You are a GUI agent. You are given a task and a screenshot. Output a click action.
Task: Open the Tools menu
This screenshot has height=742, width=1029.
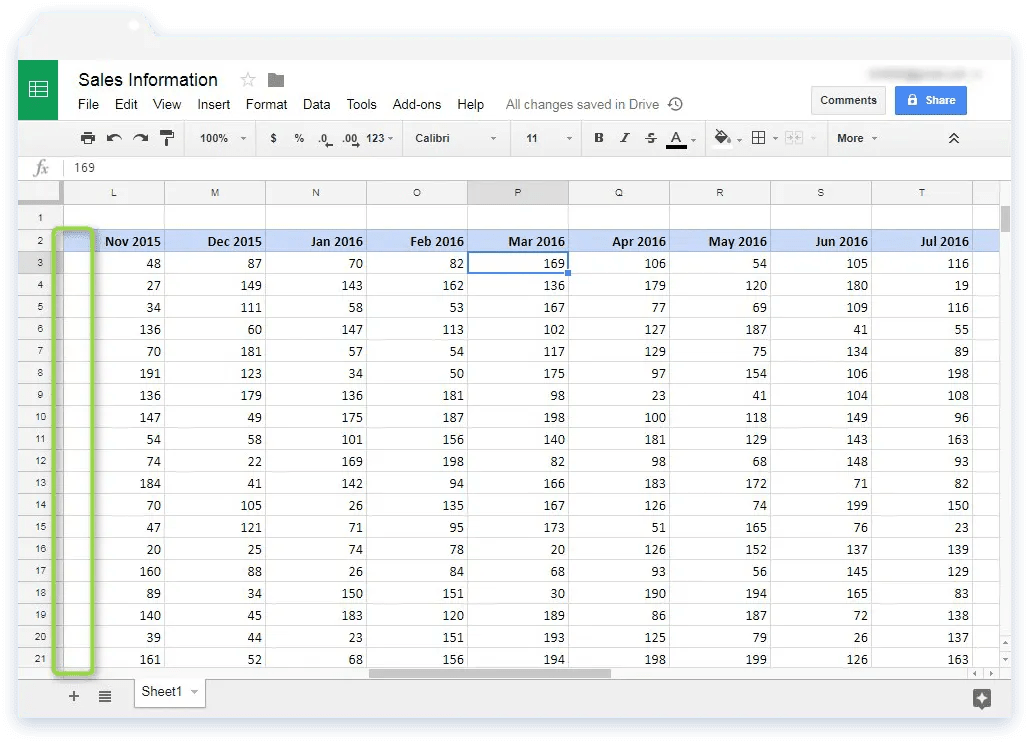(362, 104)
